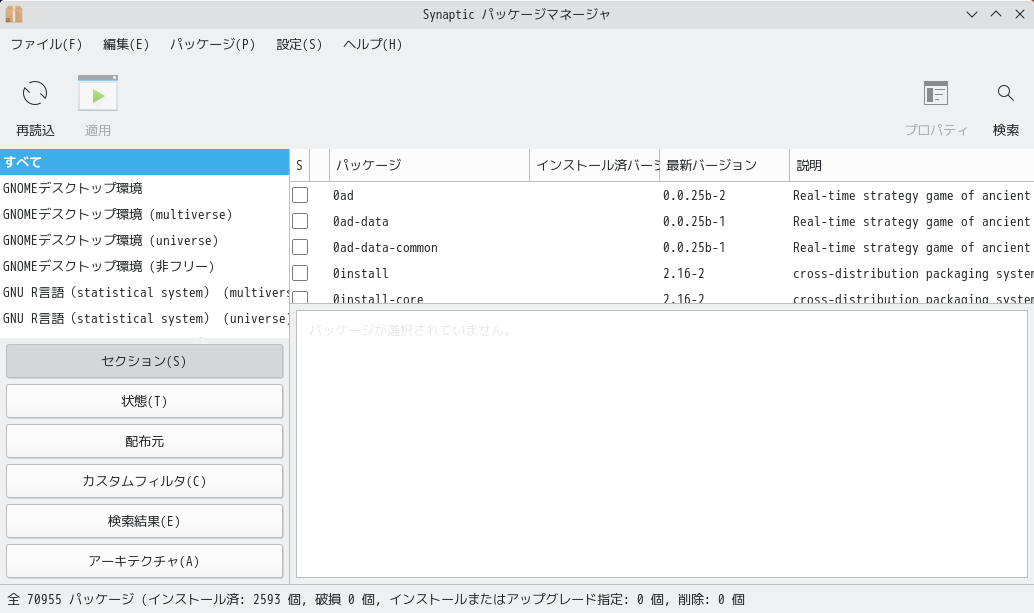
Task: Select GNOMEデスクトップ環境 (universe) section
Action: 144,241
